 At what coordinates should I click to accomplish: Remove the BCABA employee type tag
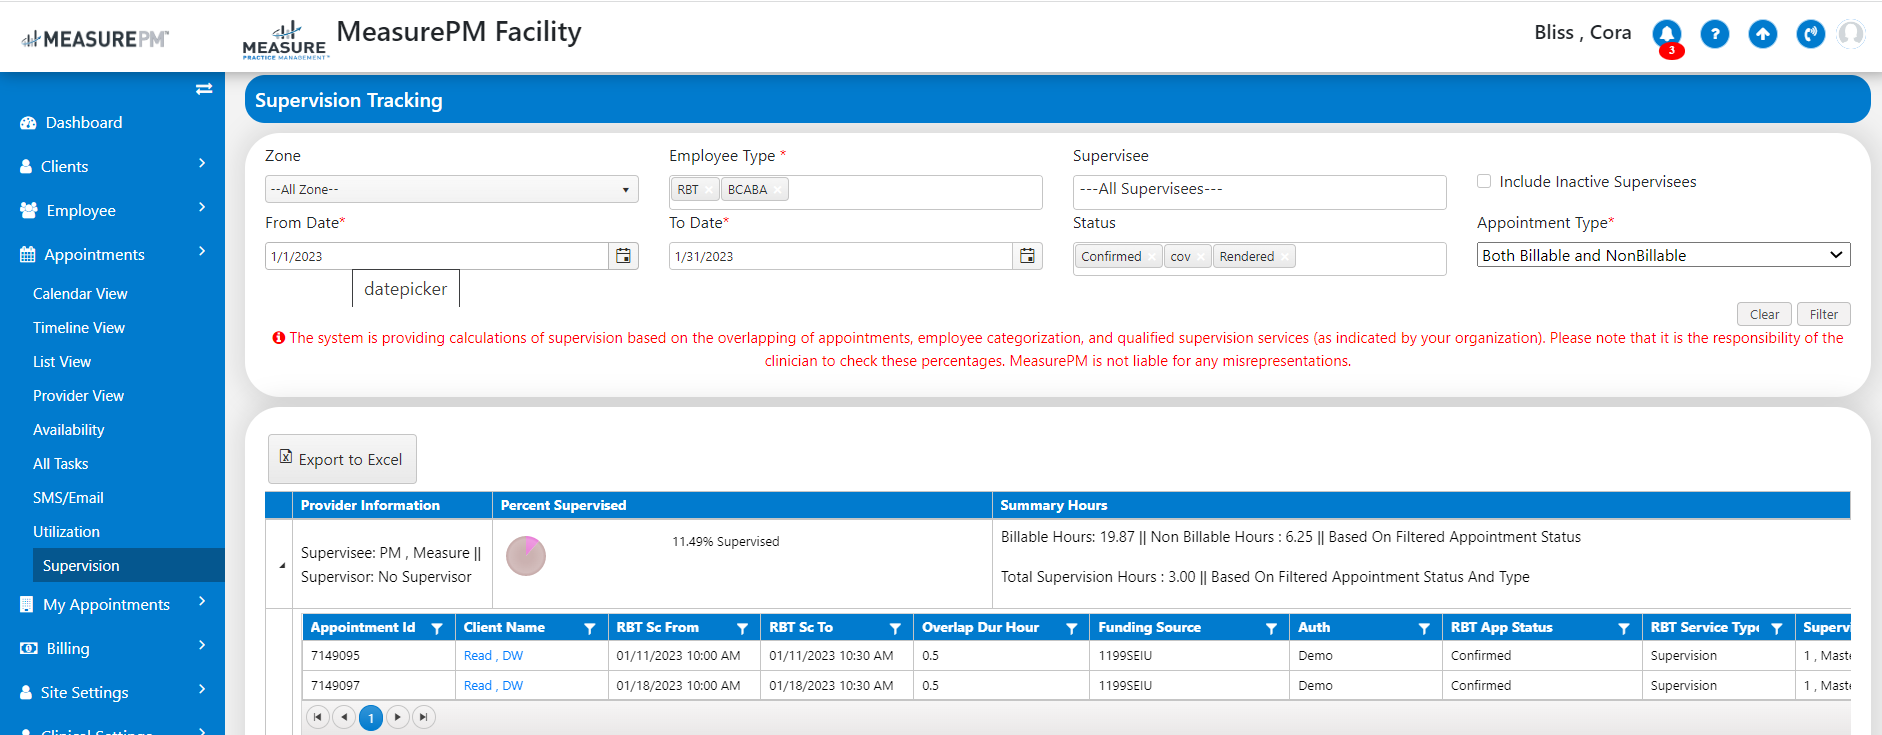(778, 190)
